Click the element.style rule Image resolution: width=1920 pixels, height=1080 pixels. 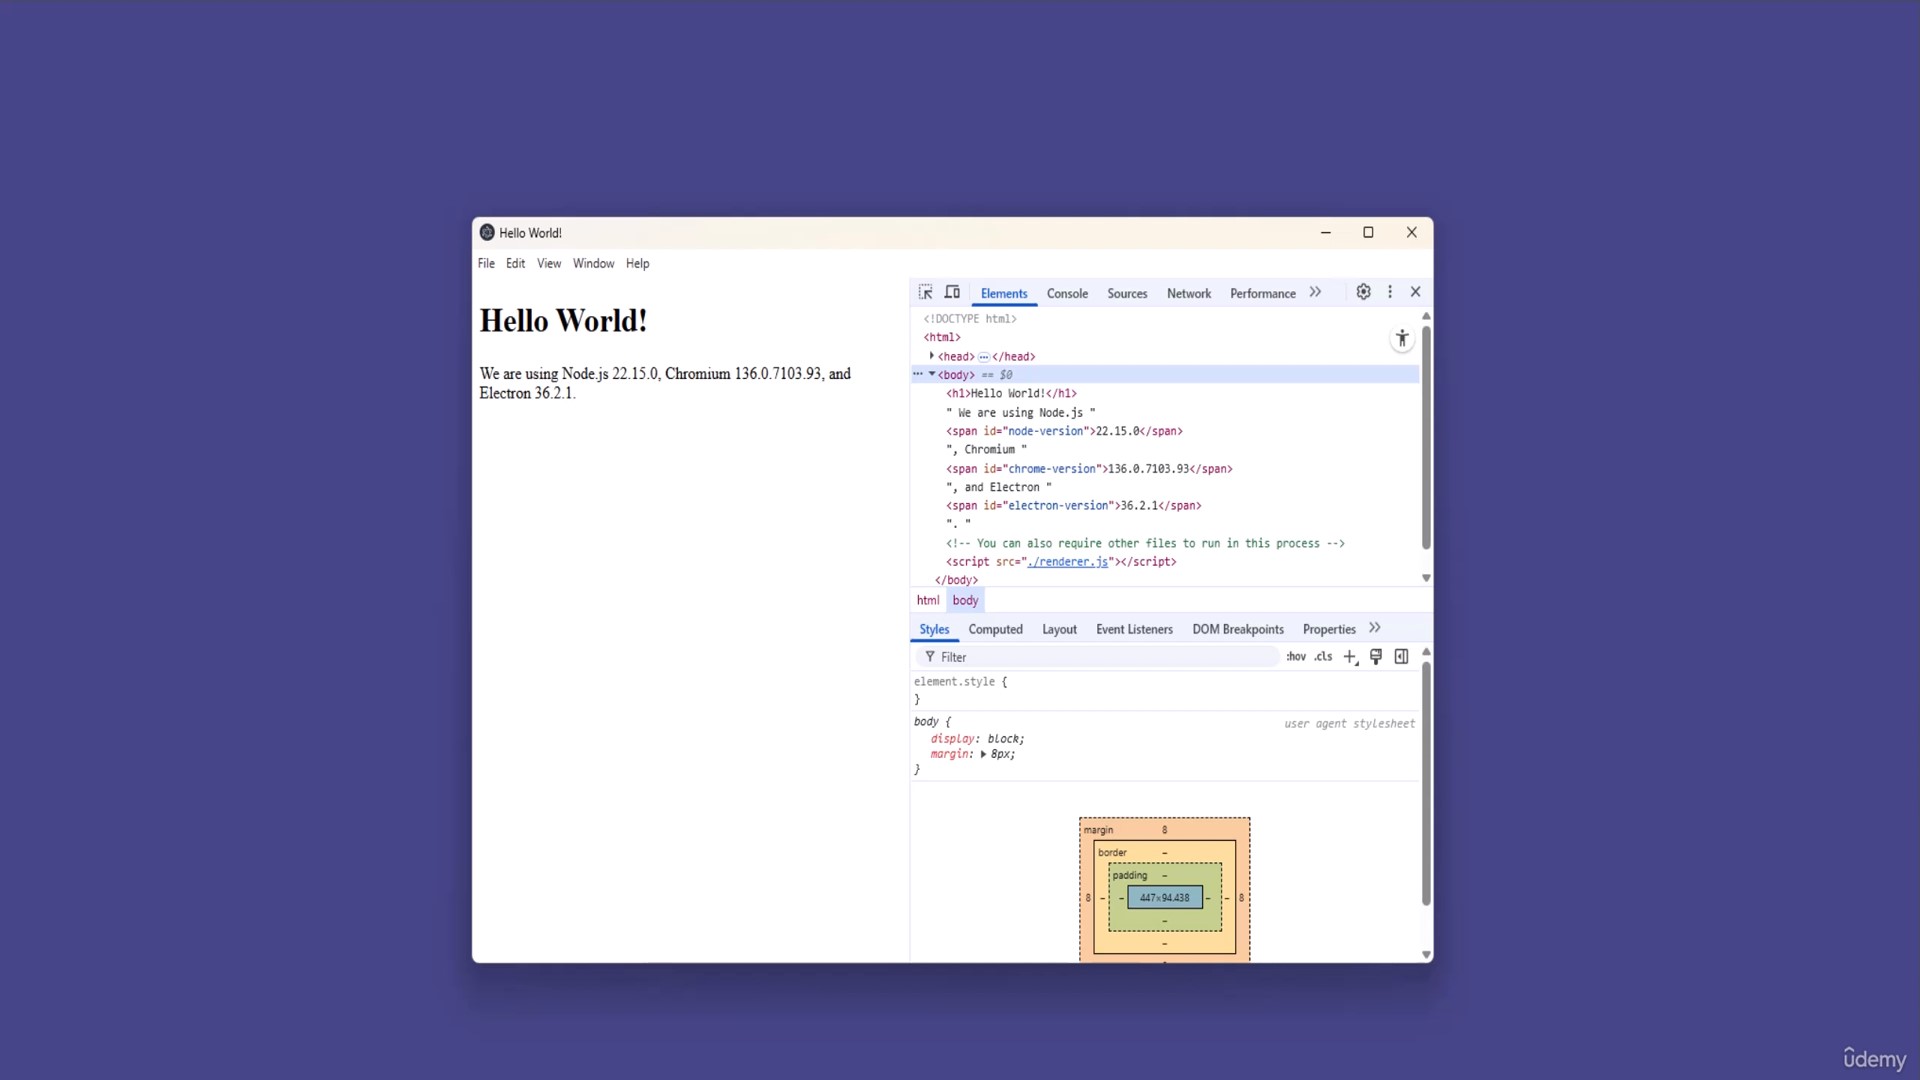(x=960, y=682)
